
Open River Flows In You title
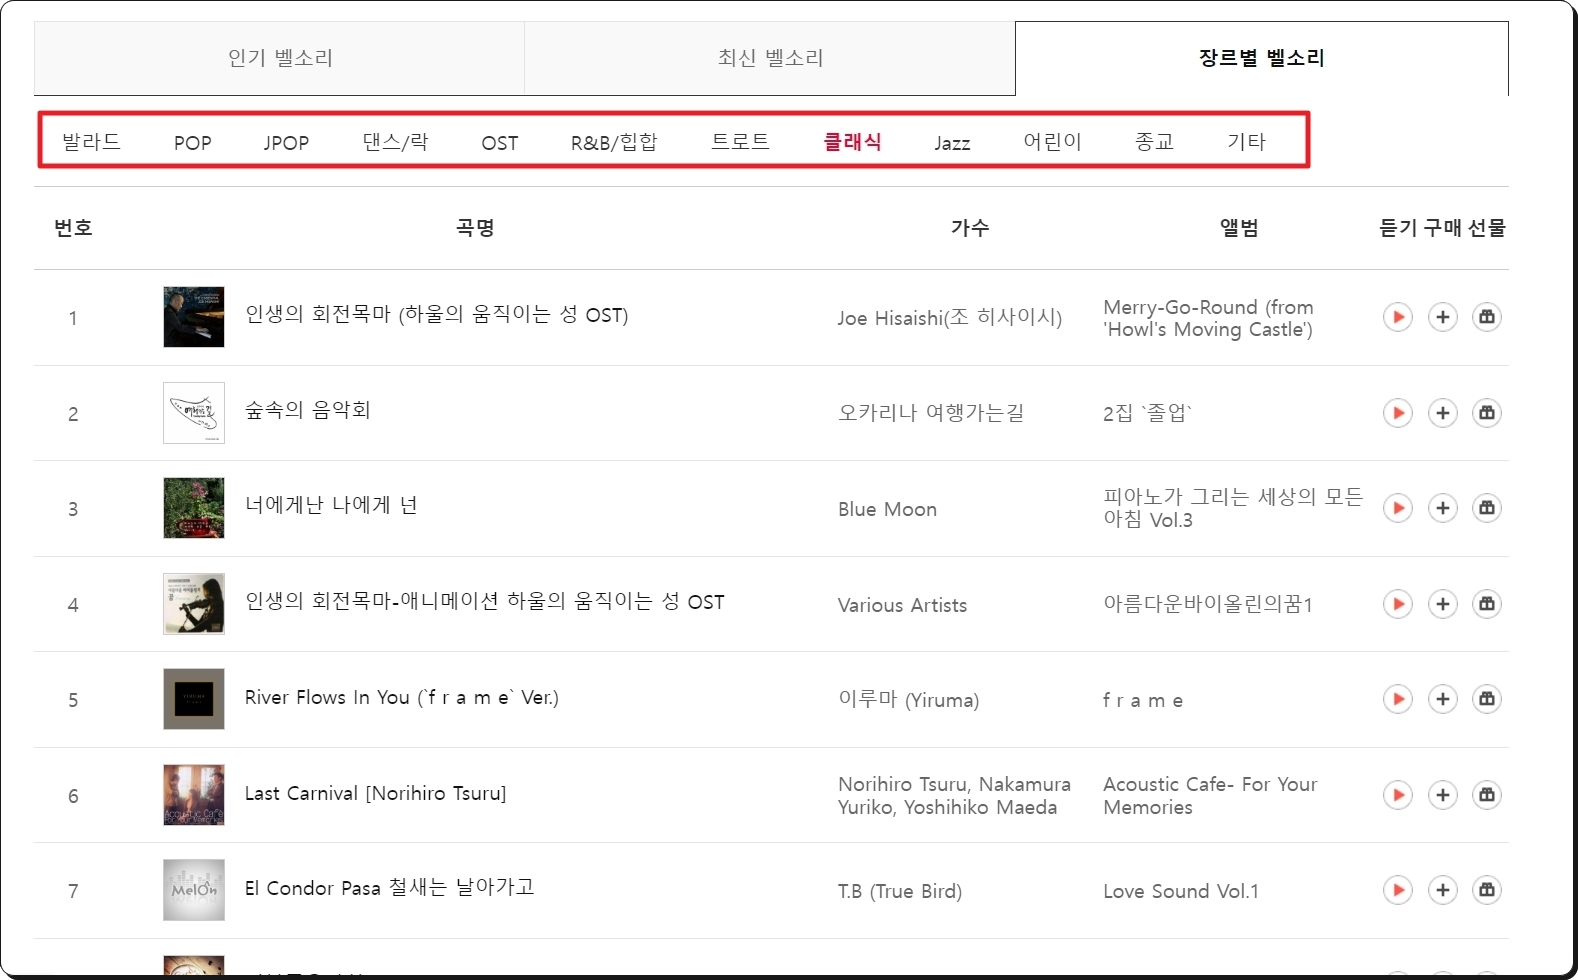402,697
